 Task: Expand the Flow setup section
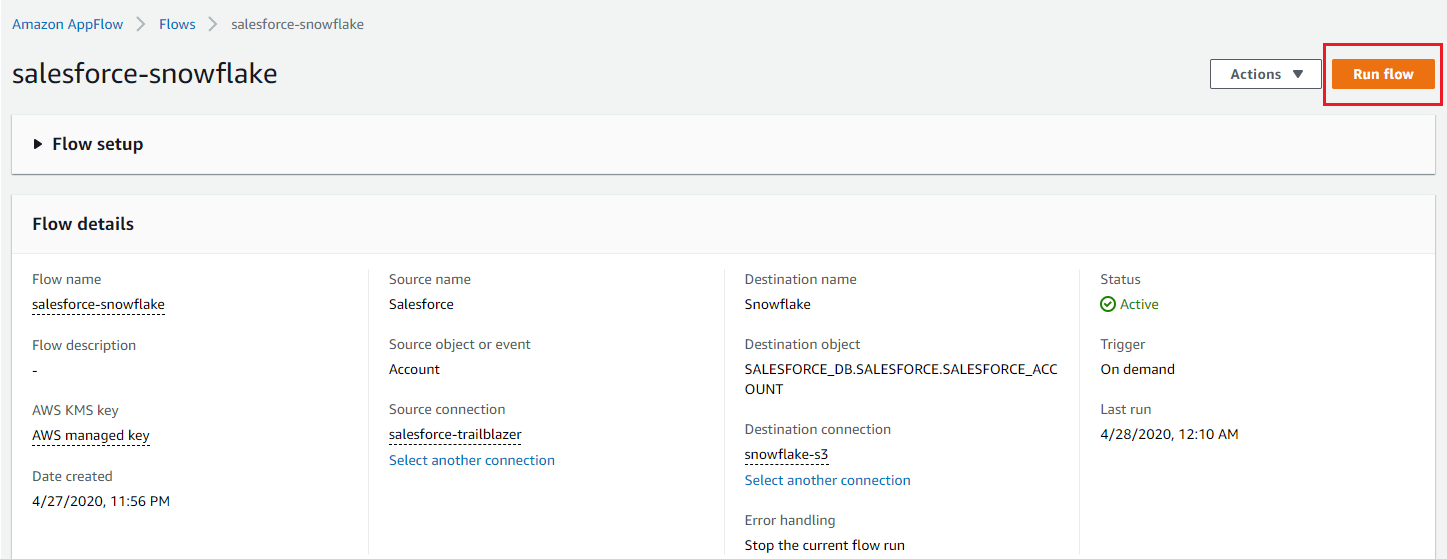[x=97, y=144]
